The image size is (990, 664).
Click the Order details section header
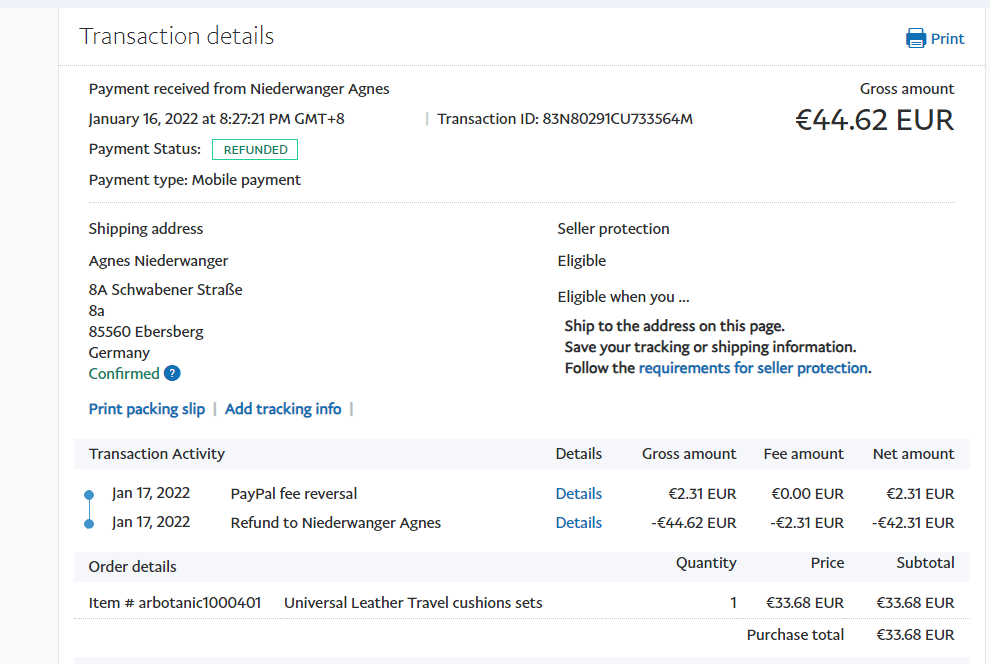(133, 567)
